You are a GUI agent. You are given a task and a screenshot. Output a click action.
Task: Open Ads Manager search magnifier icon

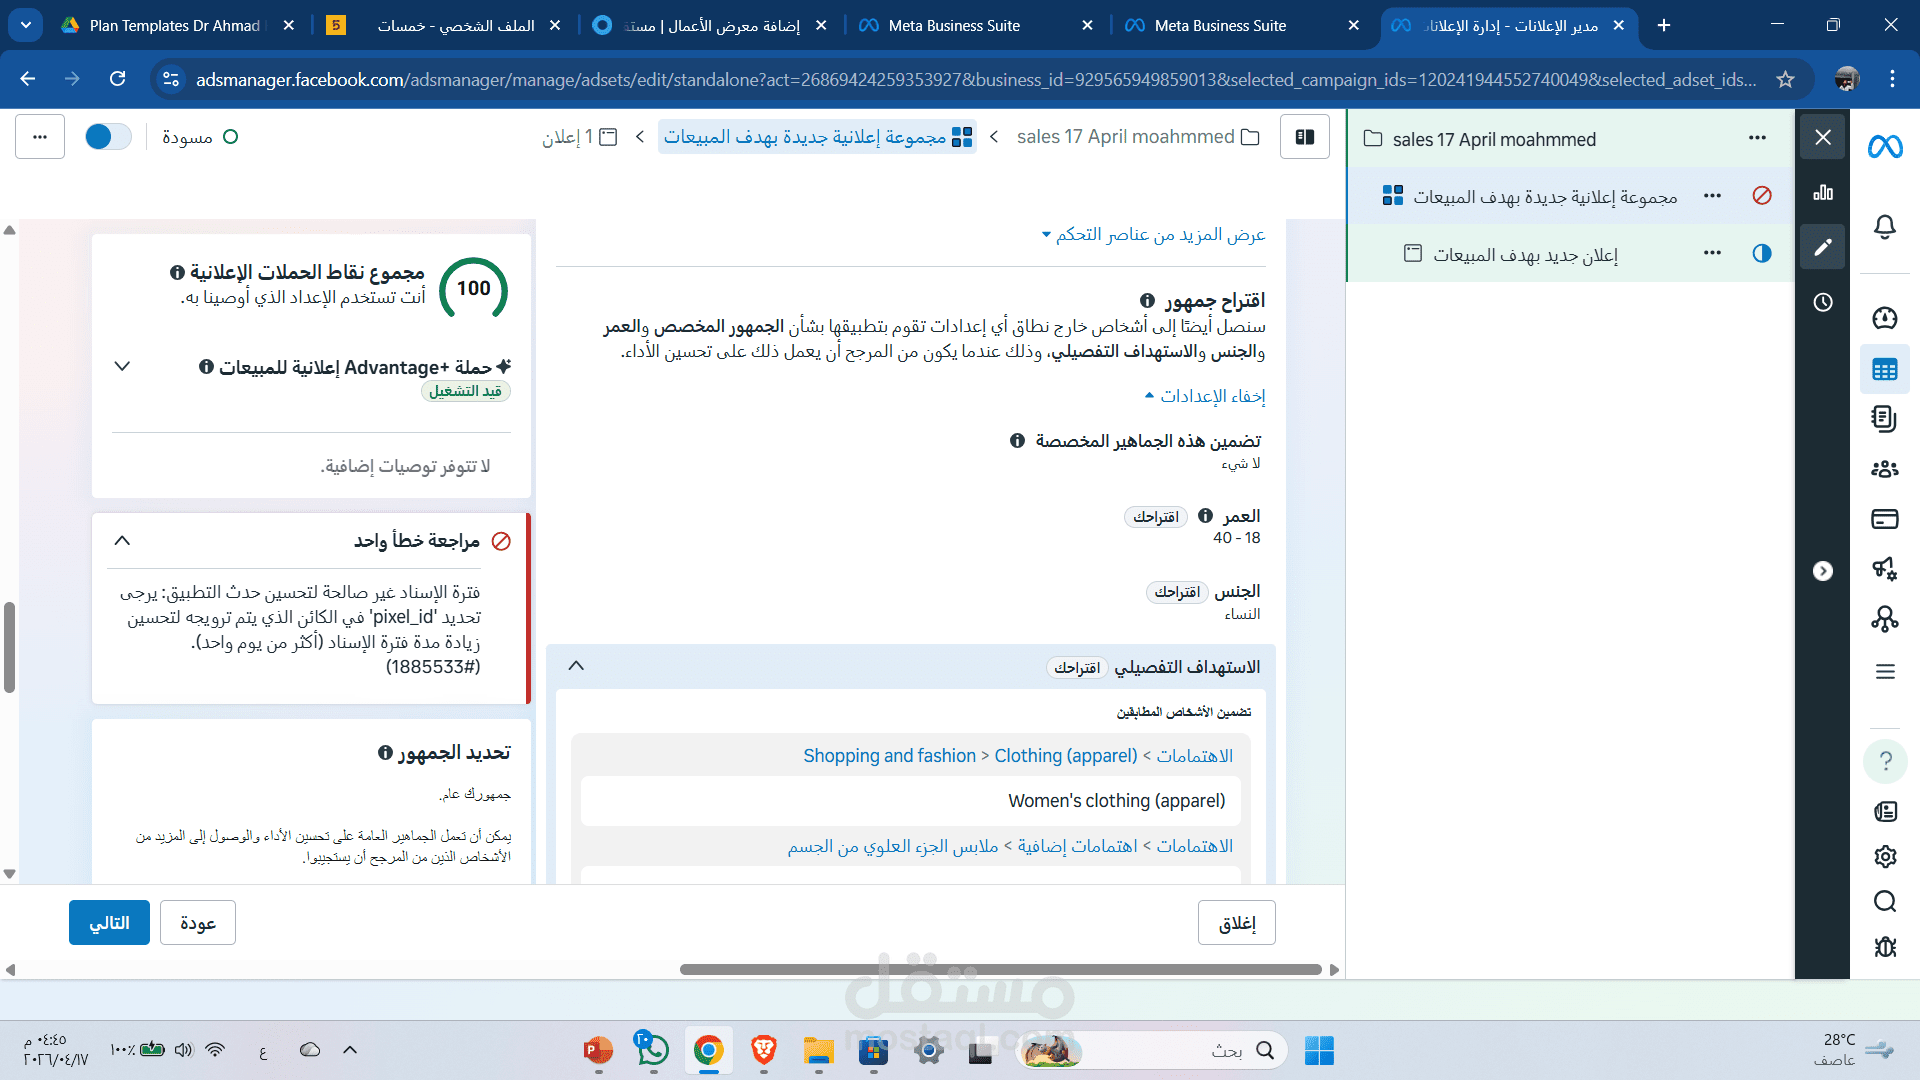tap(1884, 901)
